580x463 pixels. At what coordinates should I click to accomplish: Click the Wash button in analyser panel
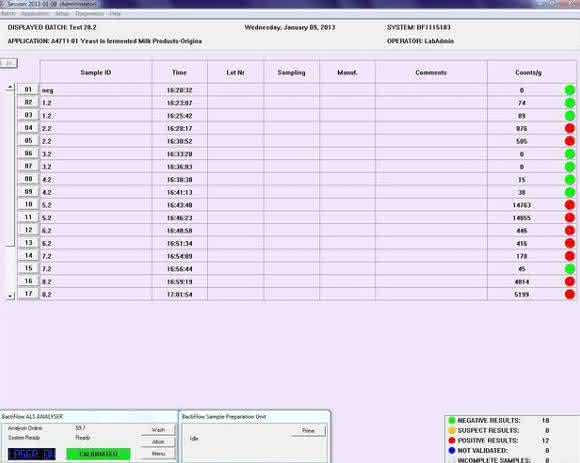point(158,430)
